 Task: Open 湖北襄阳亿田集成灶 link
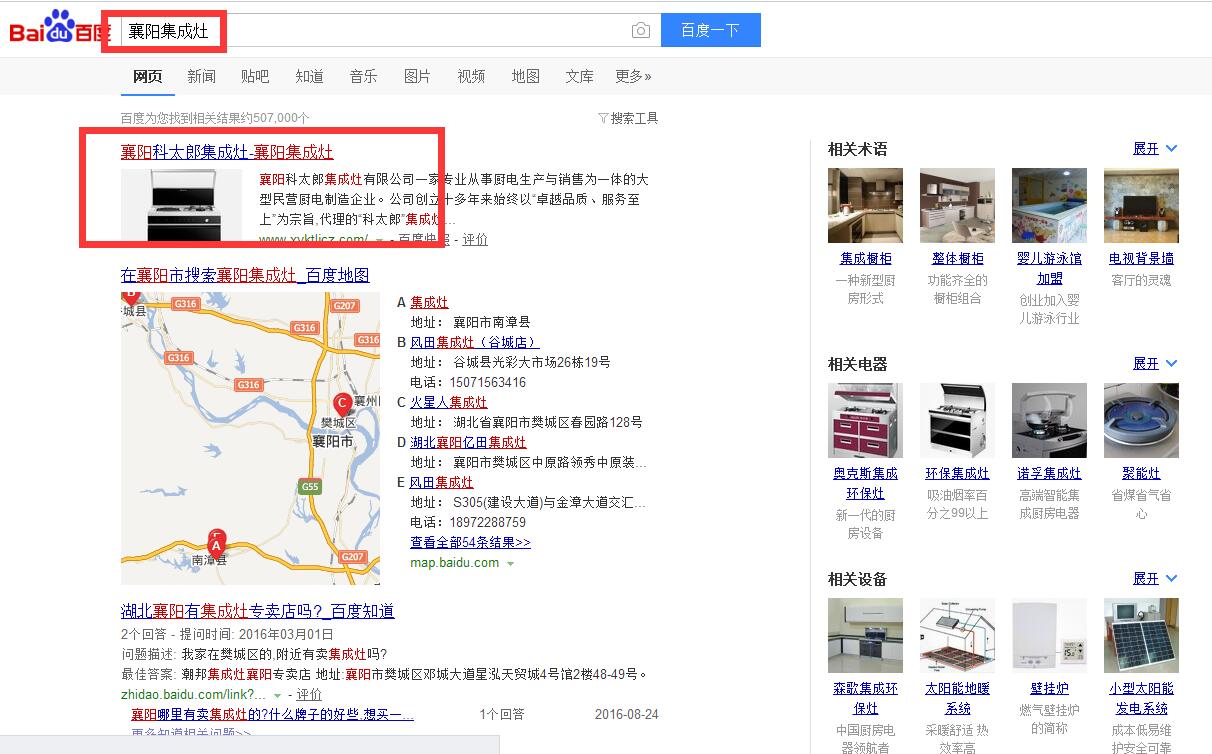(x=468, y=442)
